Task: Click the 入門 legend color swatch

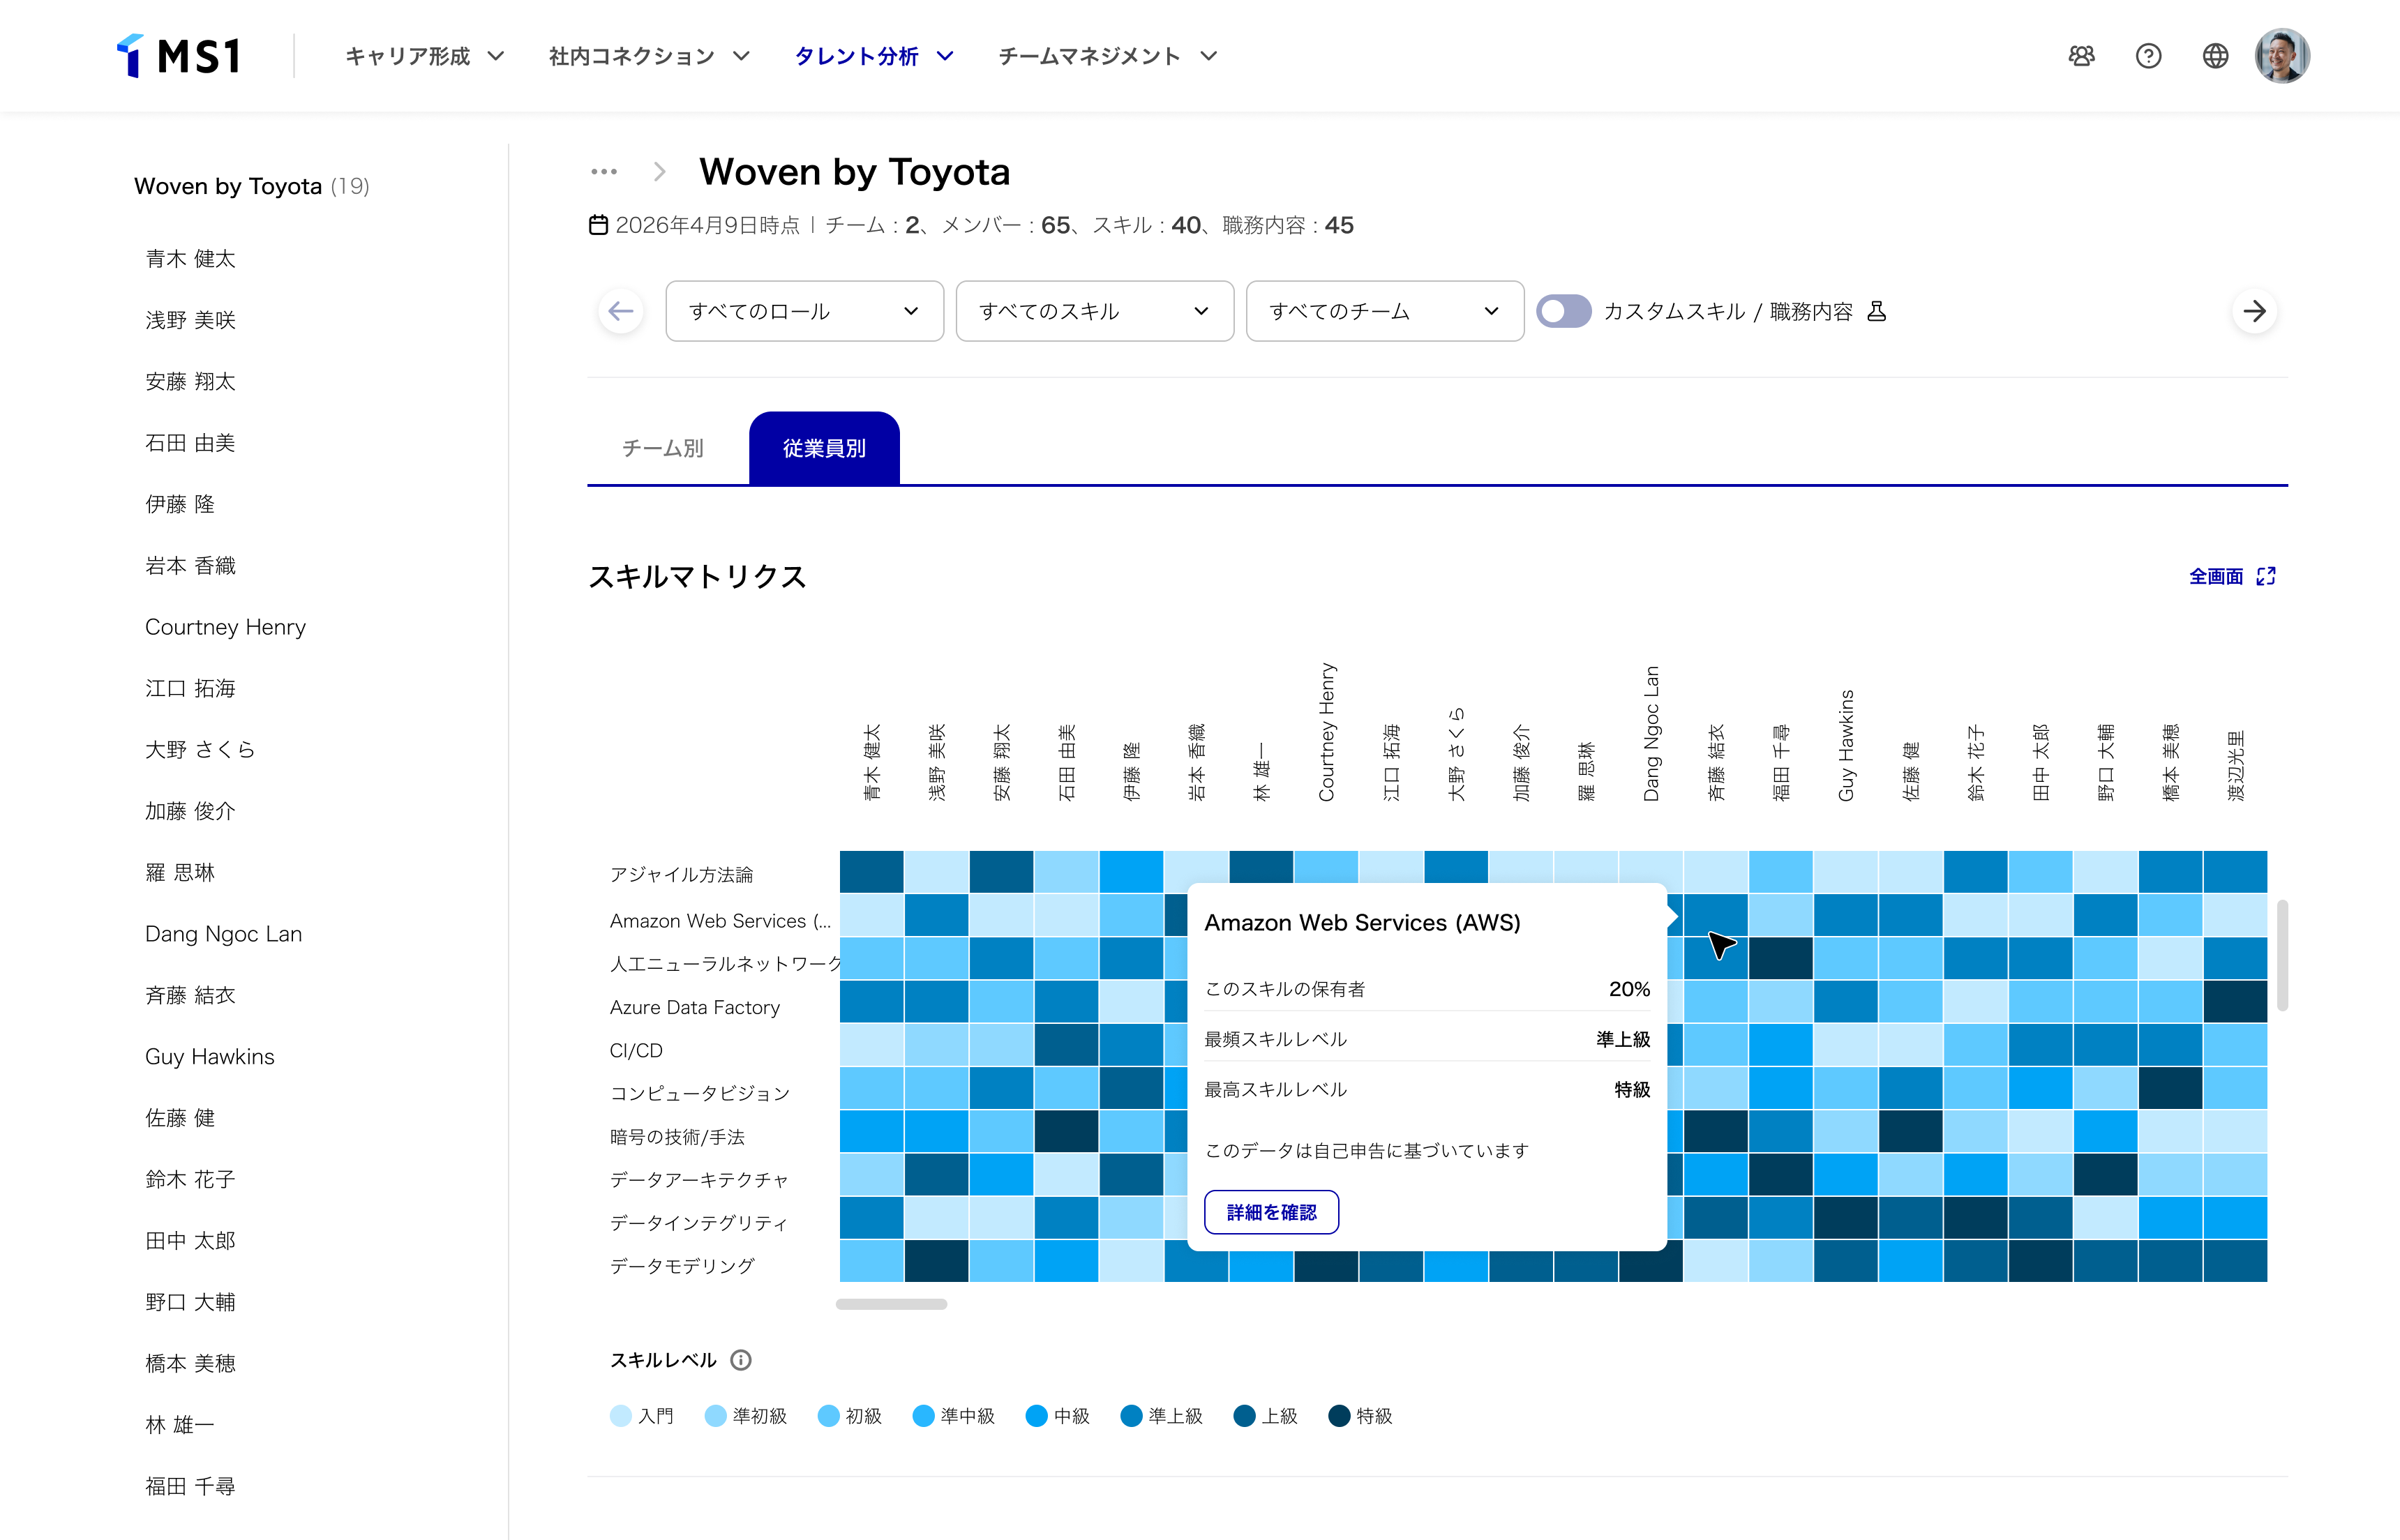Action: click(x=621, y=1416)
